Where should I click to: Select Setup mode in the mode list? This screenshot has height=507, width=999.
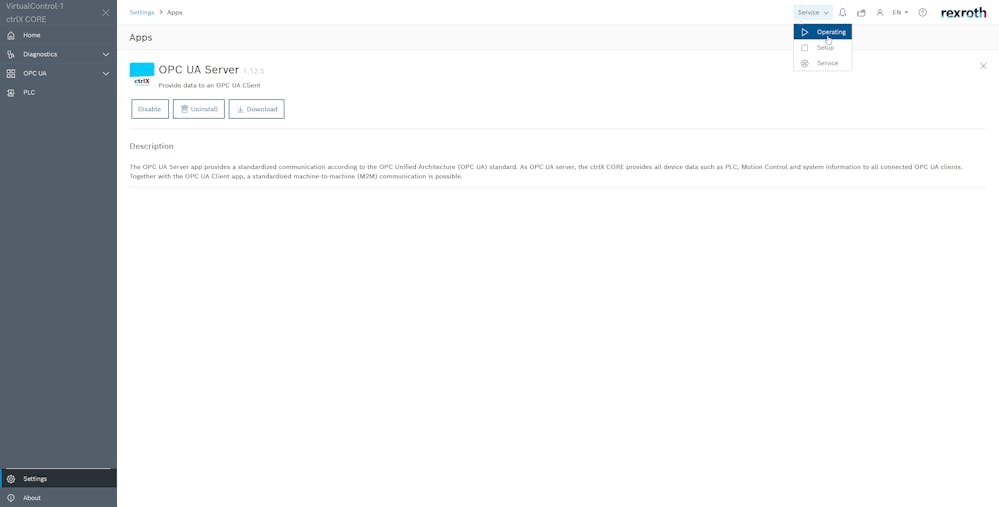824,48
